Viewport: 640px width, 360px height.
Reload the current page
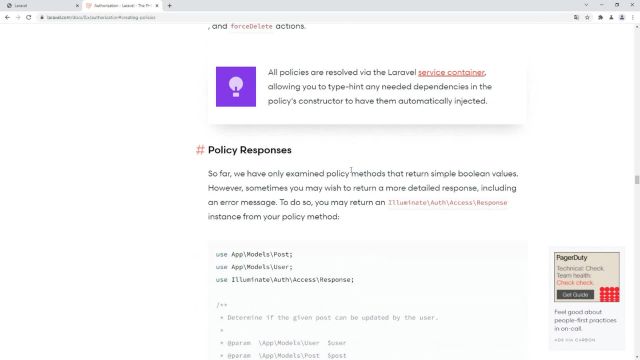(x=29, y=18)
